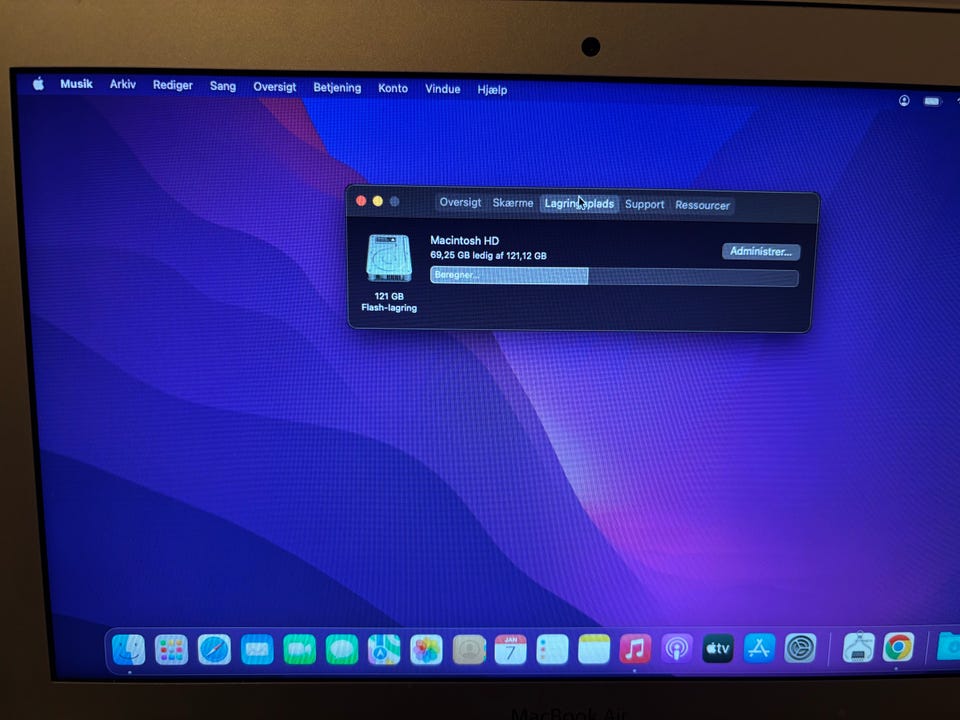Click the '69,25 GB ledig af 121,12 GB' text
Image resolution: width=960 pixels, height=720 pixels.
(488, 255)
